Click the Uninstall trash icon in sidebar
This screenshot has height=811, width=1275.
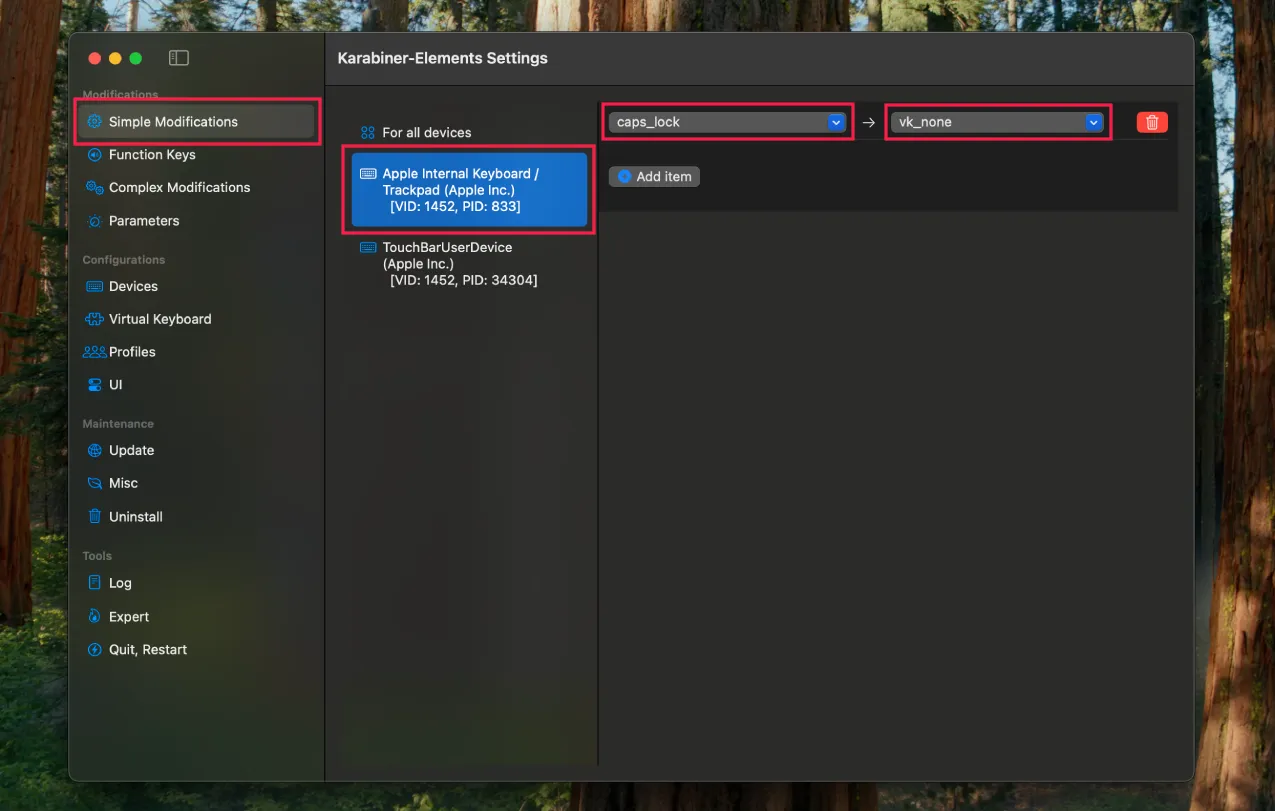tap(95, 517)
